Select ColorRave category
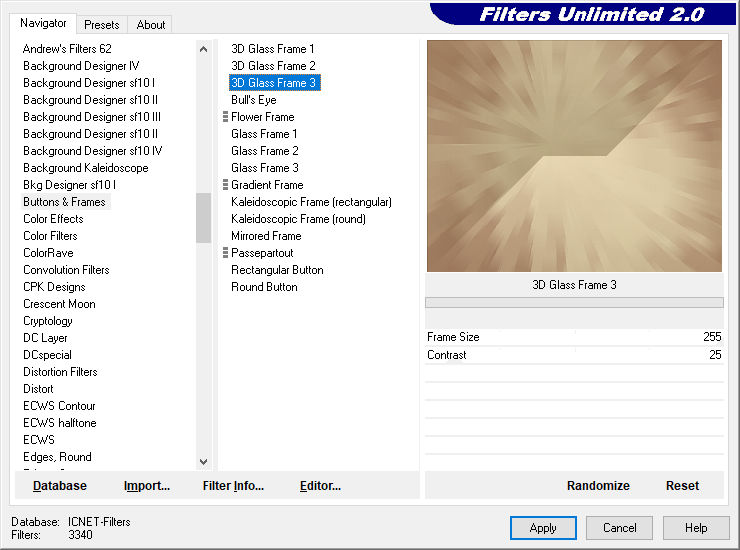This screenshot has width=740, height=550. 48,253
